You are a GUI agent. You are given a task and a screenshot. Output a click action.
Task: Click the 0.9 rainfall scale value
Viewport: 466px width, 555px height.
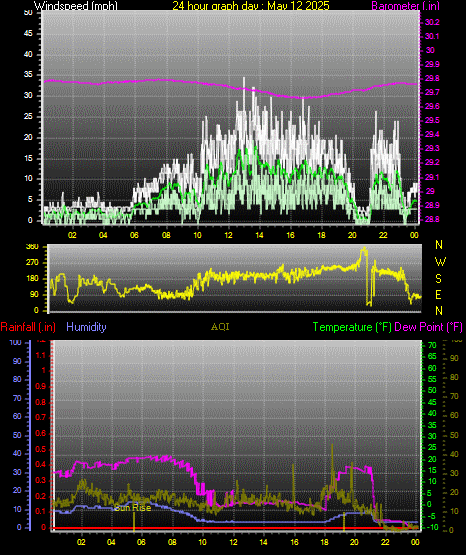(x=41, y=386)
